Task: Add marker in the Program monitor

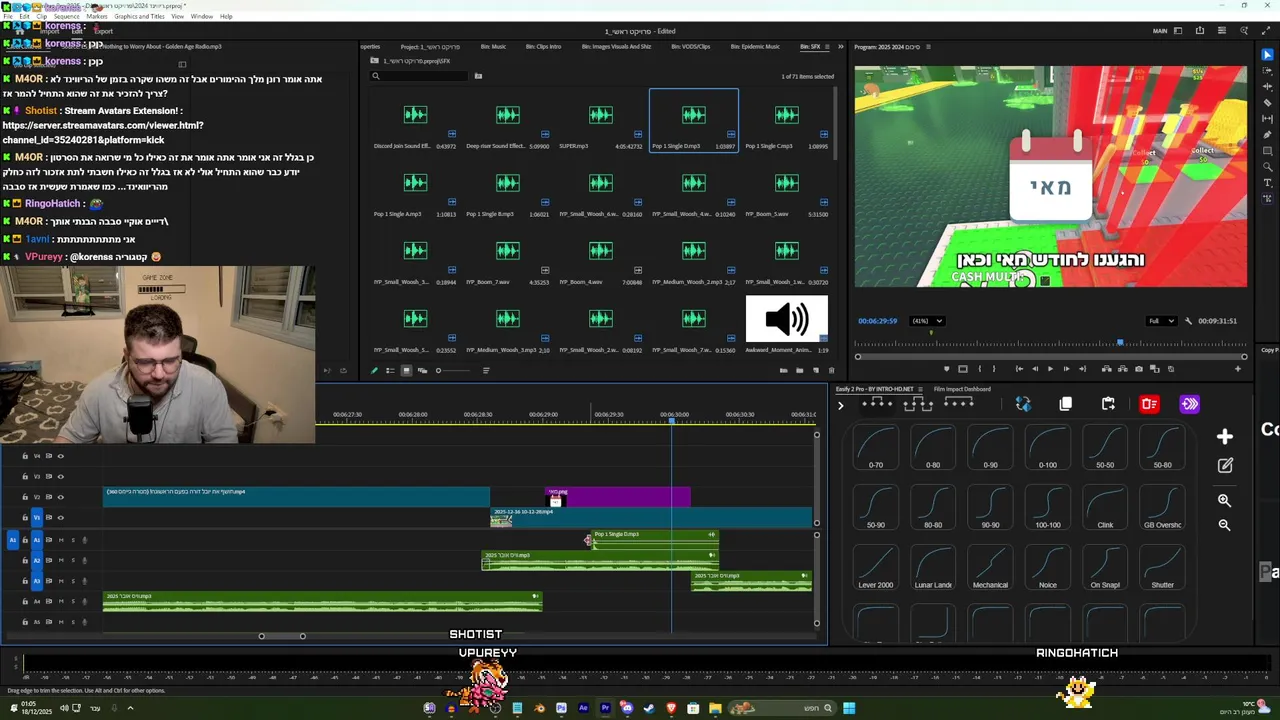Action: (947, 369)
